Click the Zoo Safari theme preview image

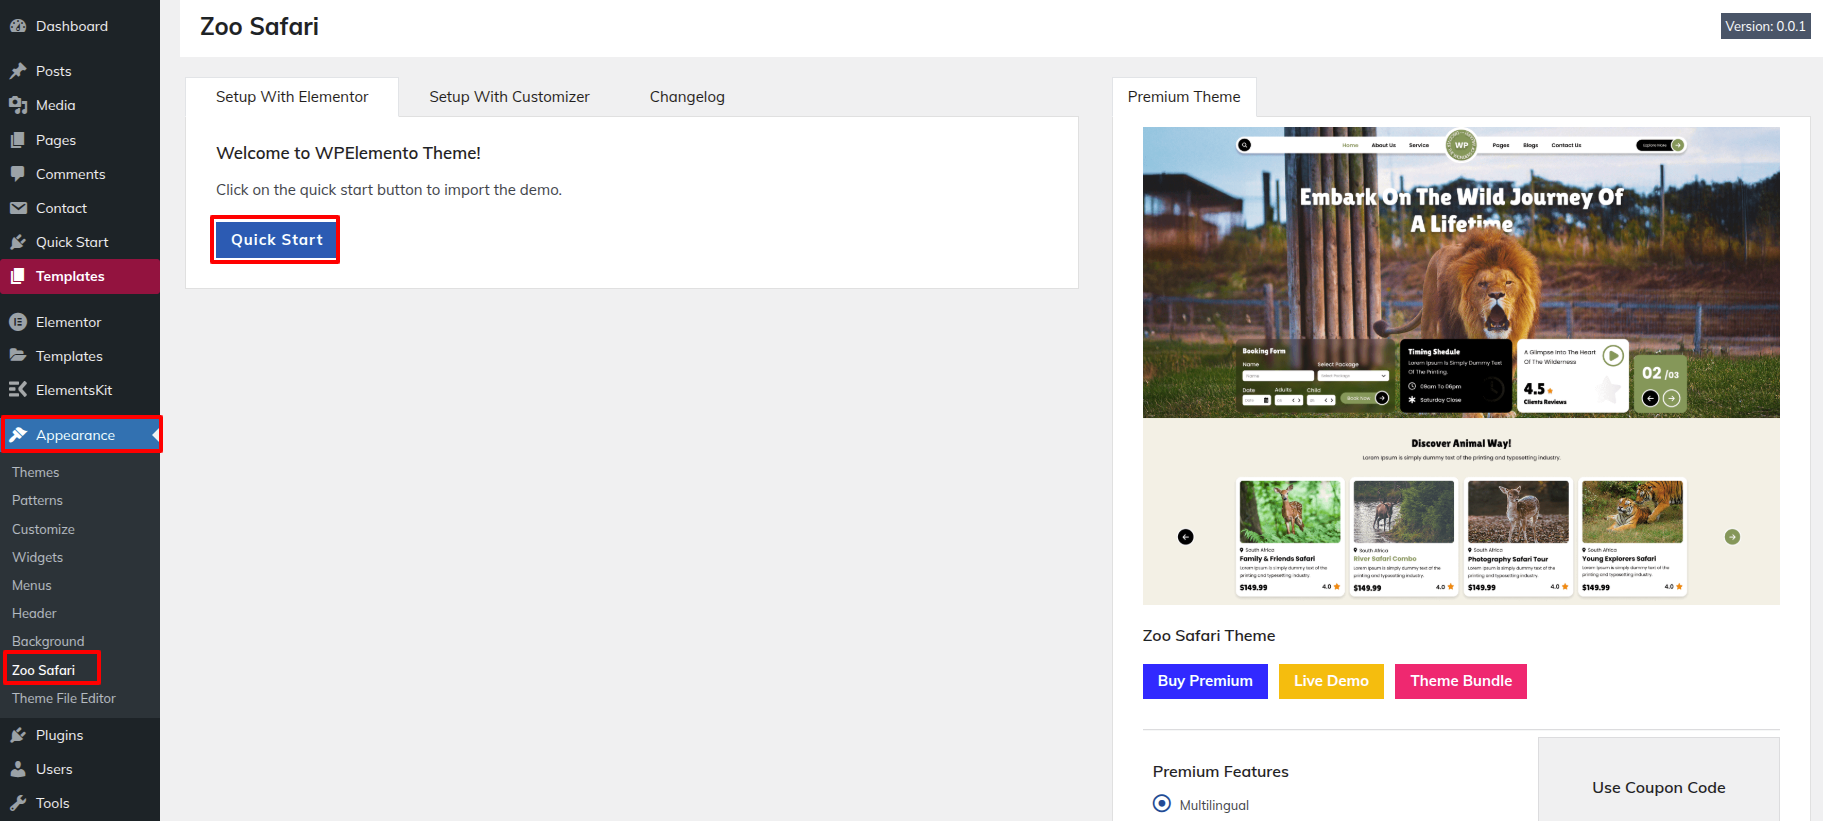click(x=1460, y=365)
